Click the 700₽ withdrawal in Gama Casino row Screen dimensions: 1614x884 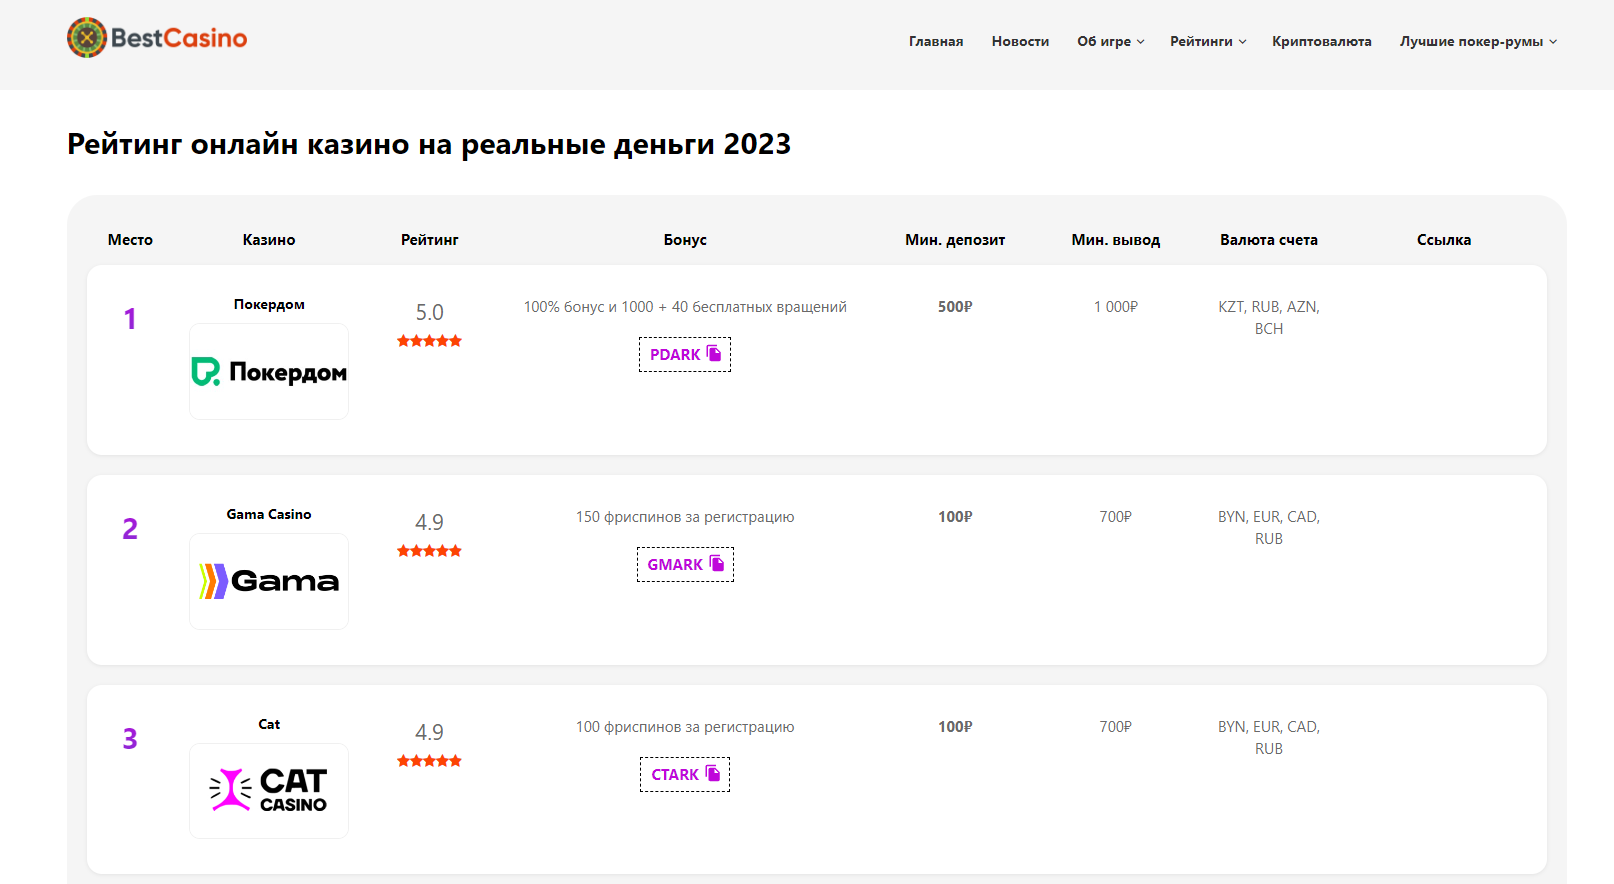1116,517
